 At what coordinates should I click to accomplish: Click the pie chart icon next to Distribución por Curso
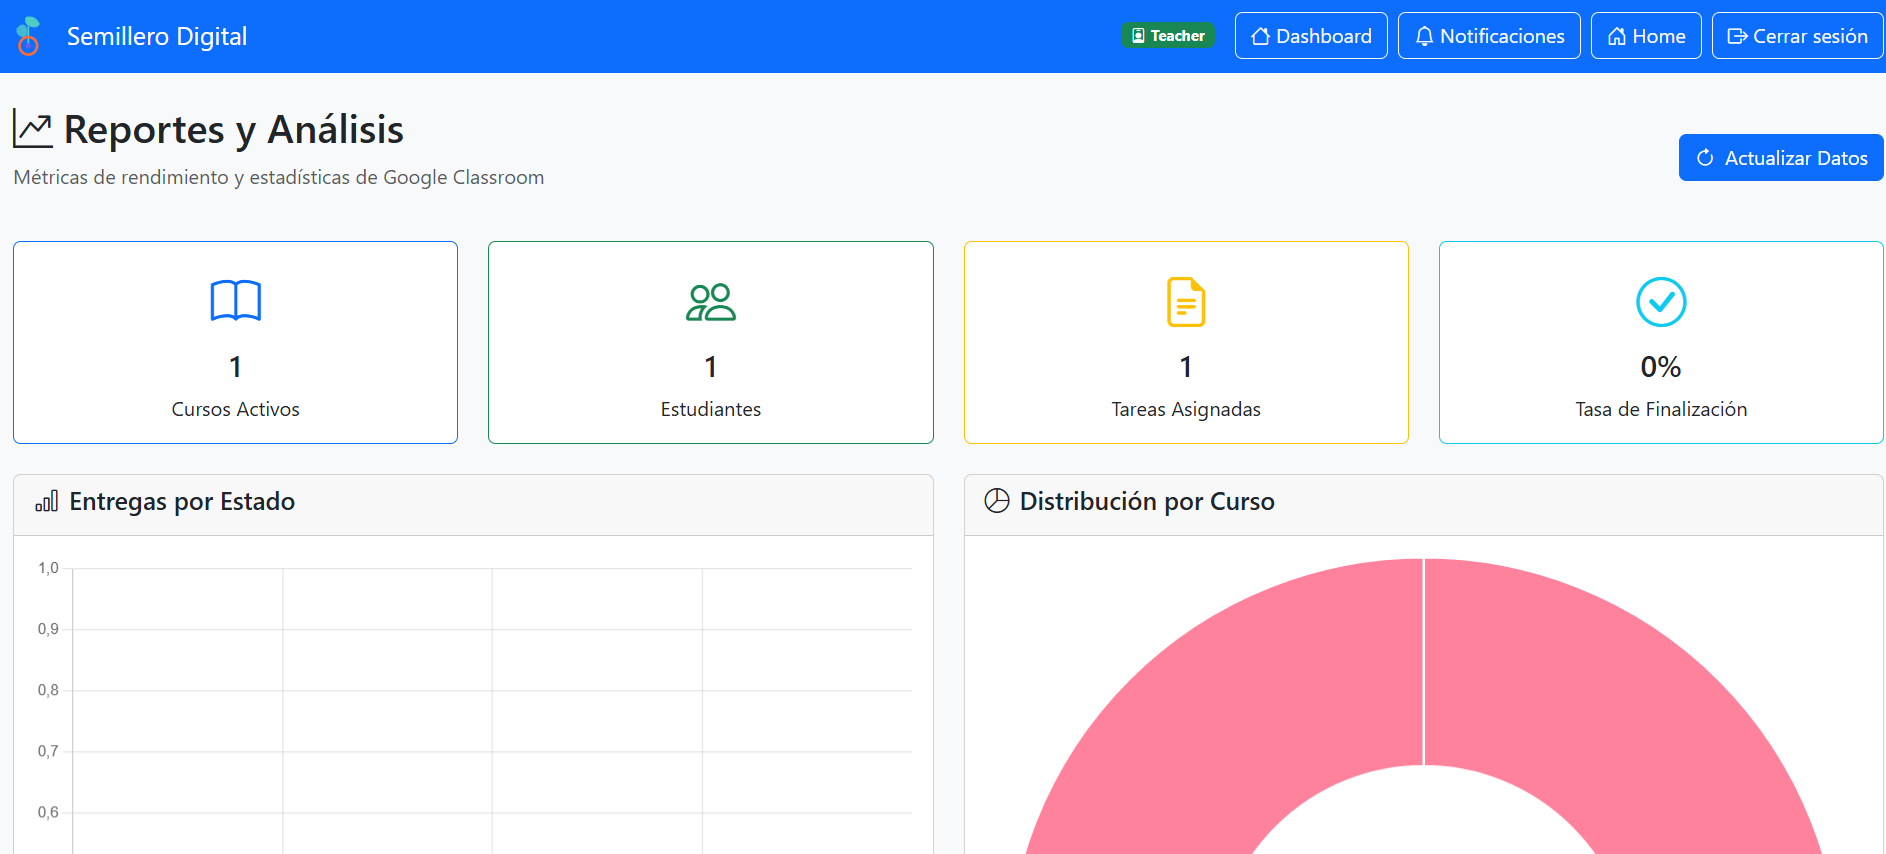(x=997, y=500)
